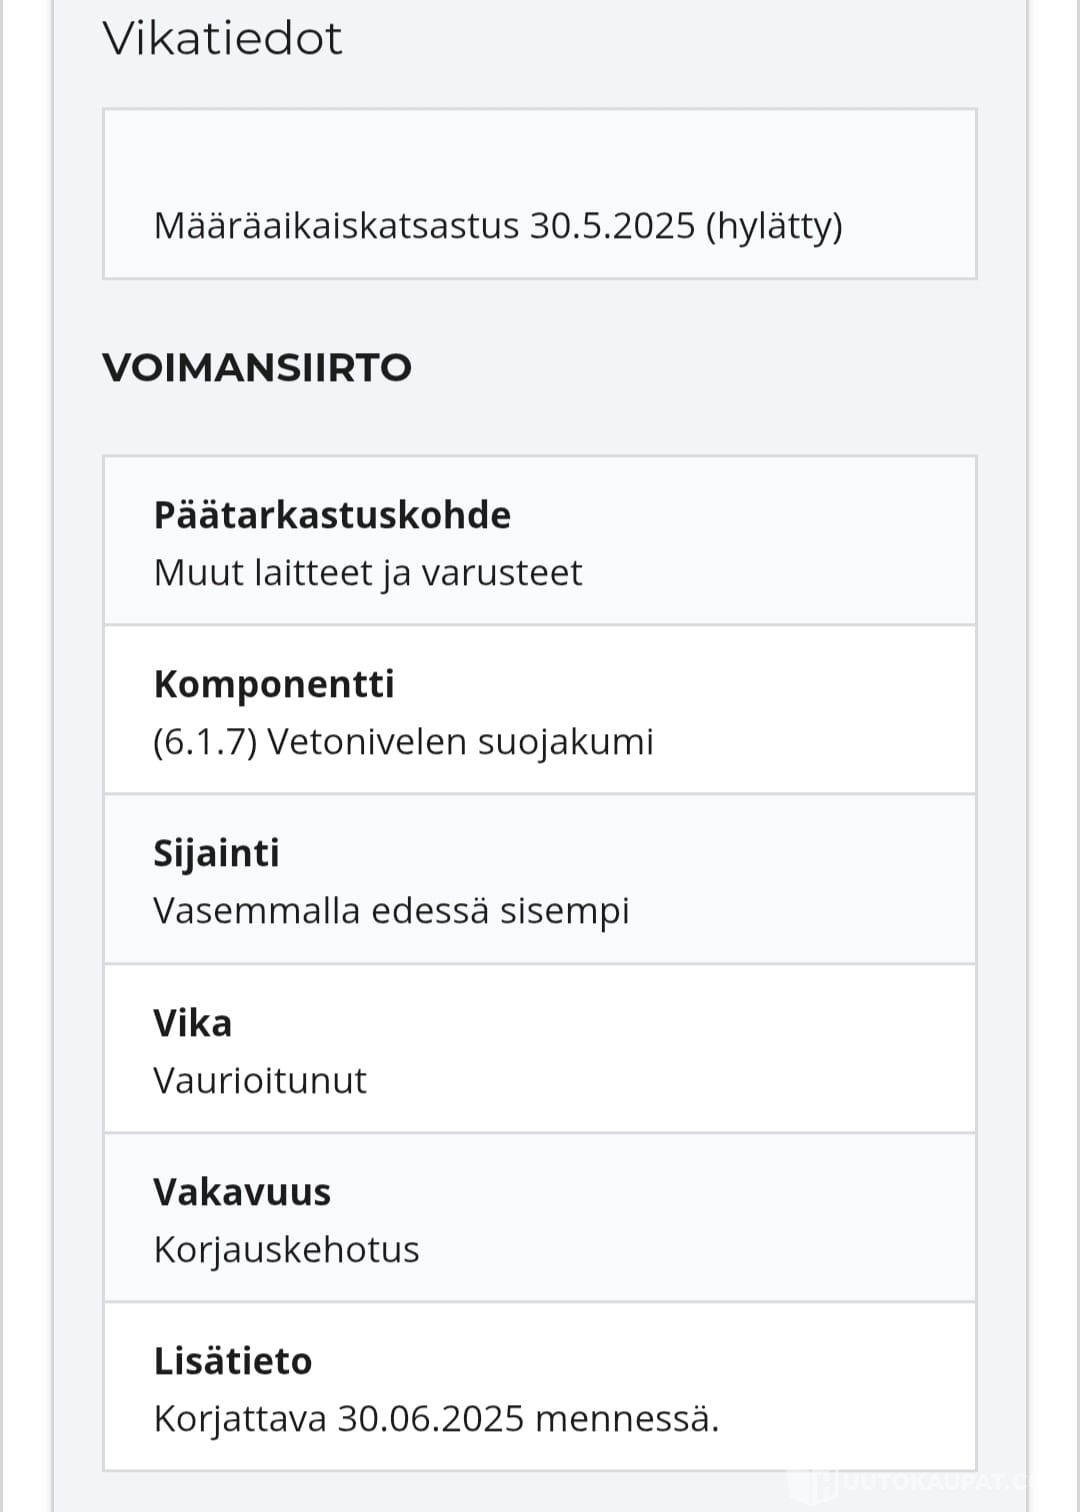
Task: Click the Lisätieto label
Action: coord(233,1361)
